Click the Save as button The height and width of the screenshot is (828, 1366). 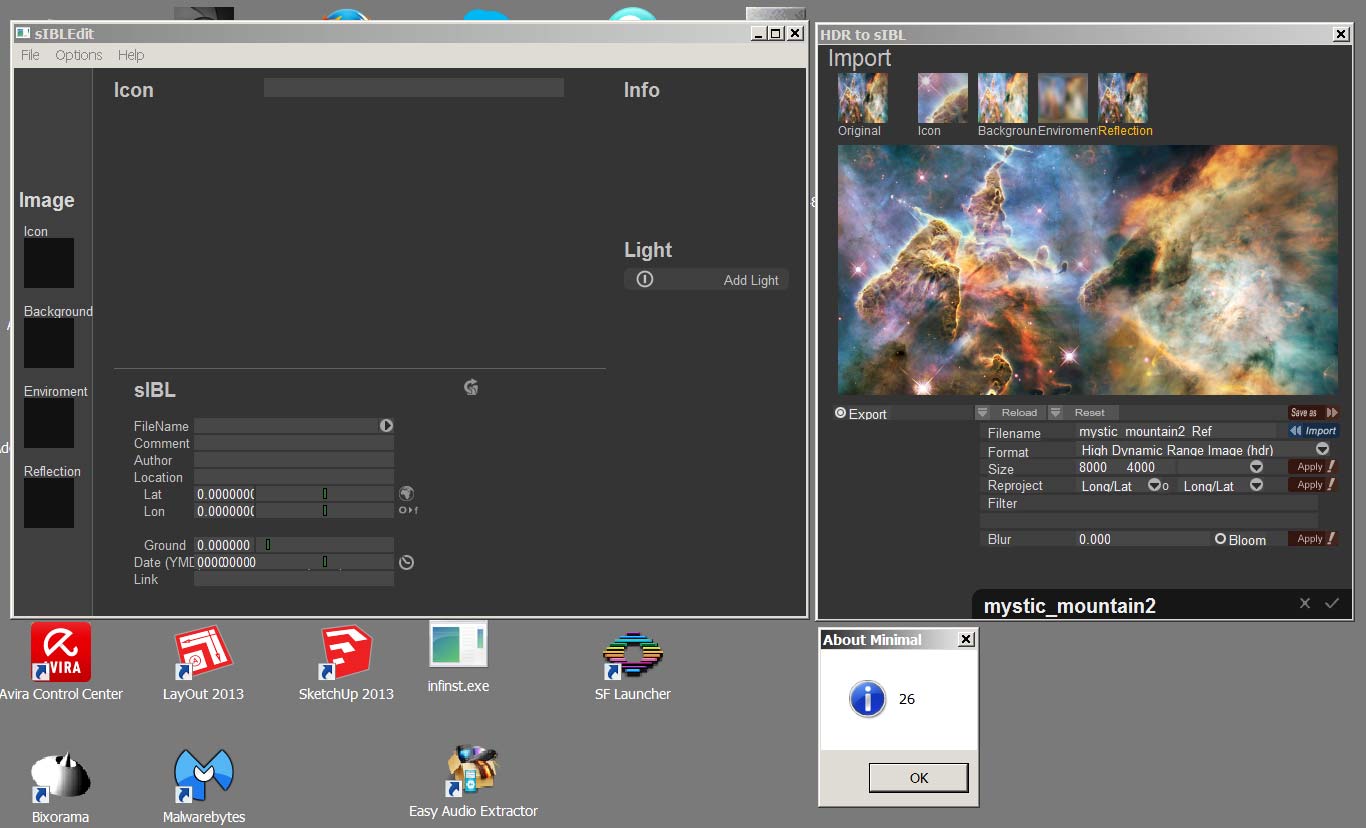pyautogui.click(x=1313, y=412)
